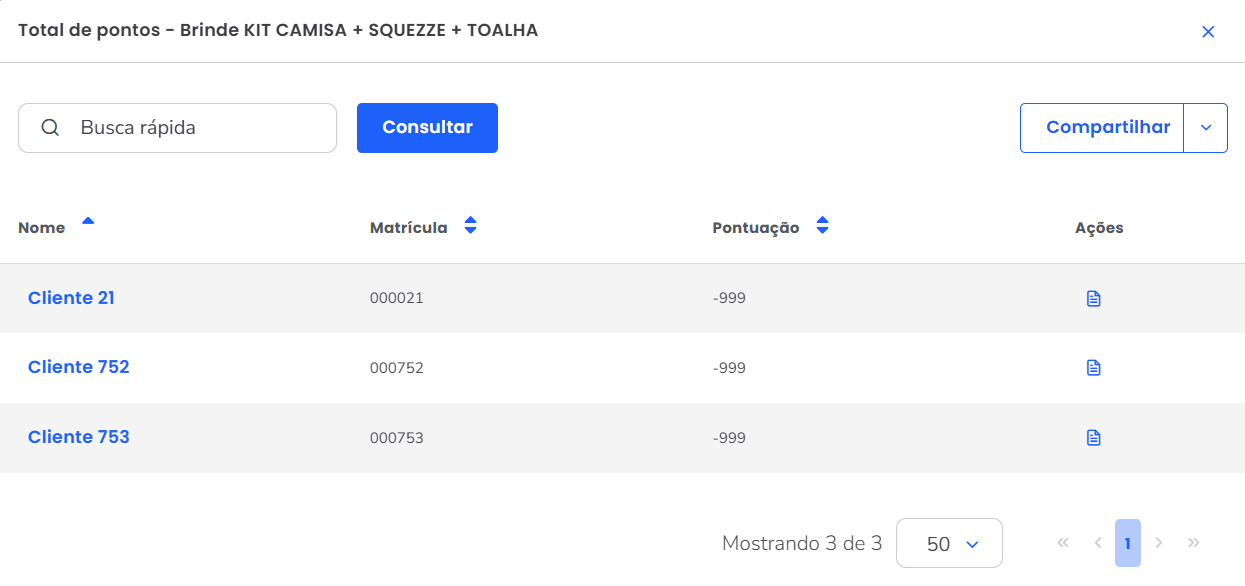Go to previous page arrow
The width and height of the screenshot is (1245, 586).
coord(1097,543)
